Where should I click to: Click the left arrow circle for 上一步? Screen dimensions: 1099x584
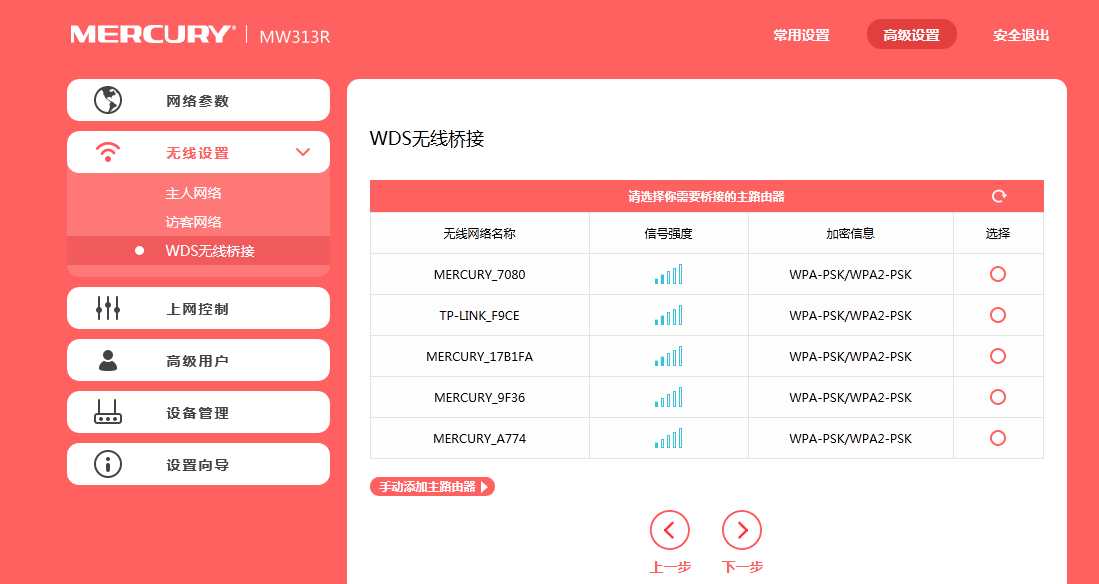pos(669,530)
